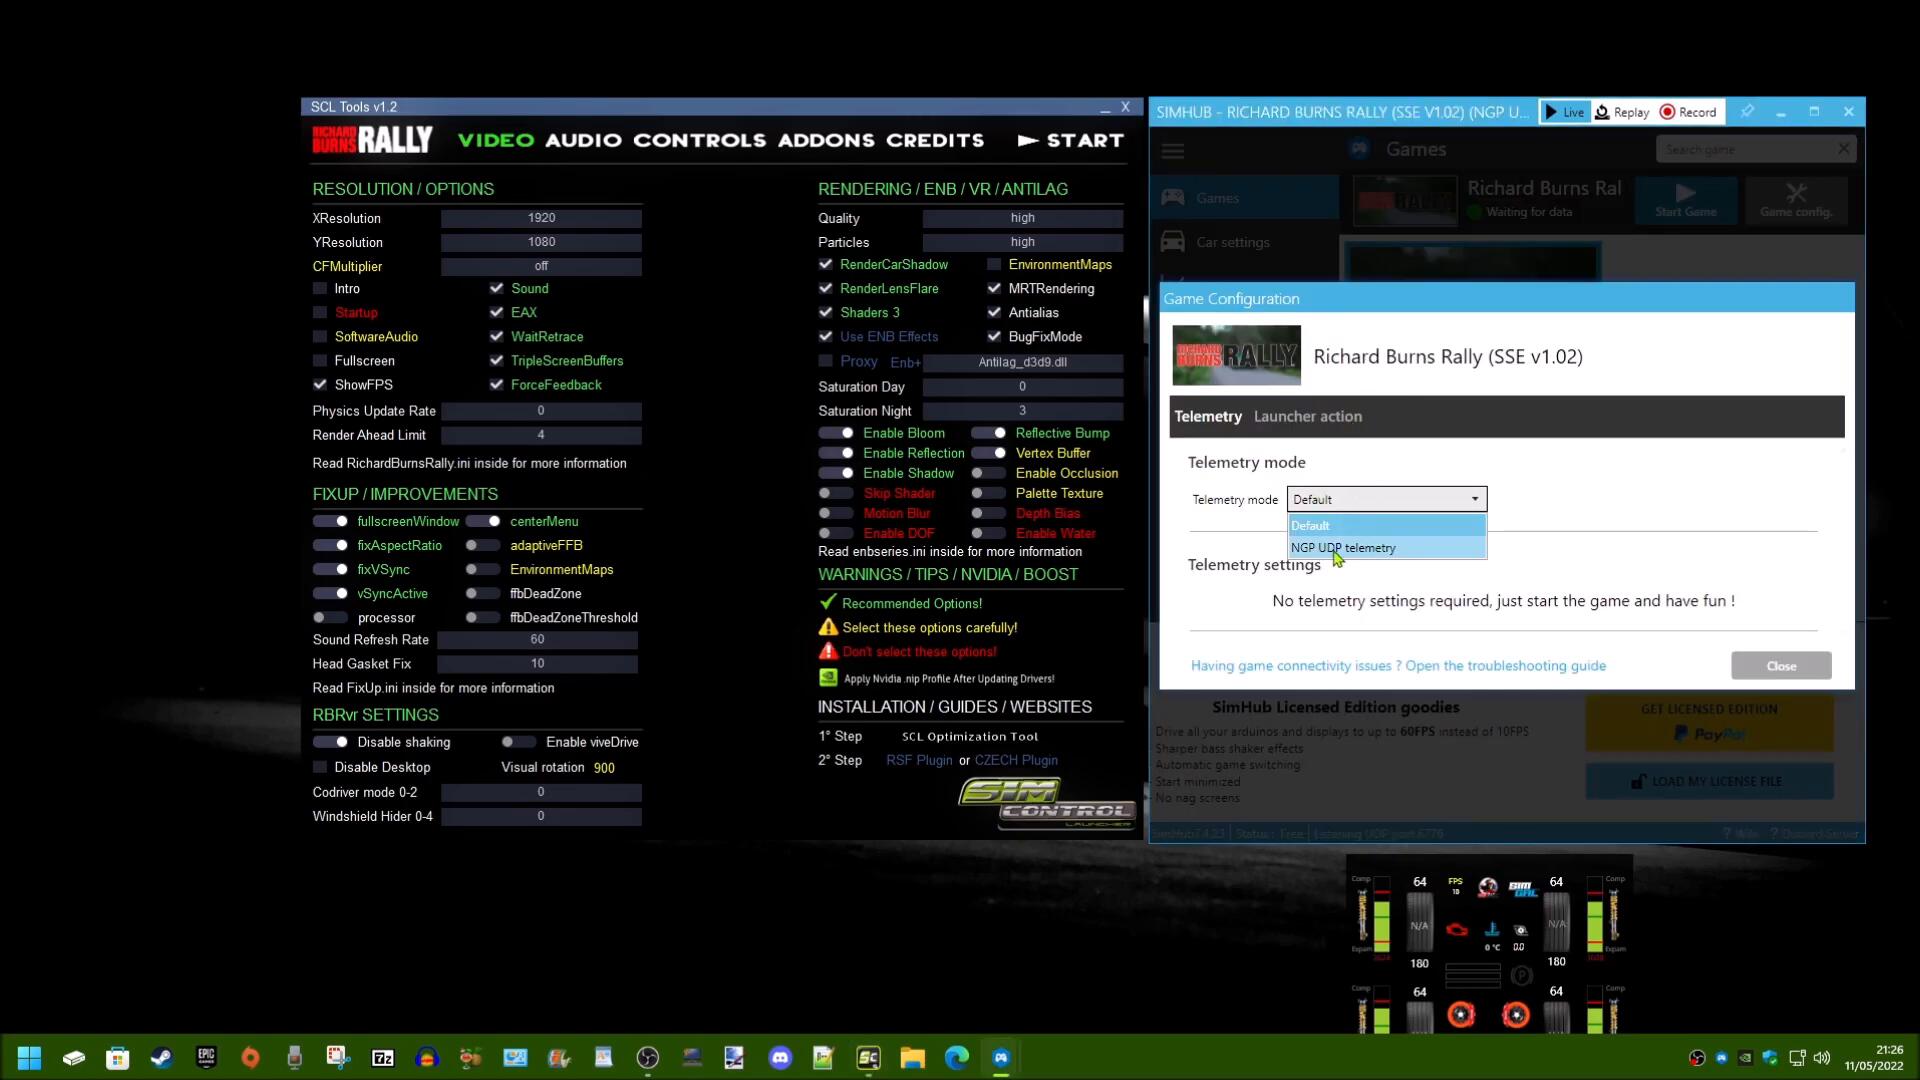This screenshot has width=1920, height=1080.
Task: Click the Replay mode icon in SimHub
Action: [1602, 112]
